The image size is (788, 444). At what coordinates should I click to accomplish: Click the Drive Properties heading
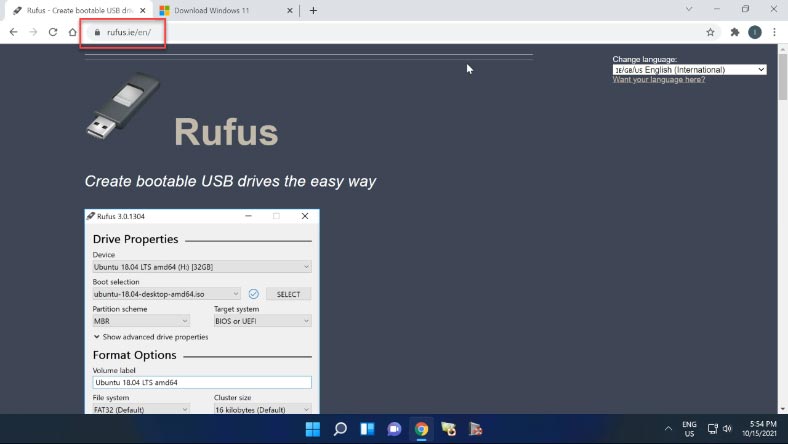tap(136, 239)
